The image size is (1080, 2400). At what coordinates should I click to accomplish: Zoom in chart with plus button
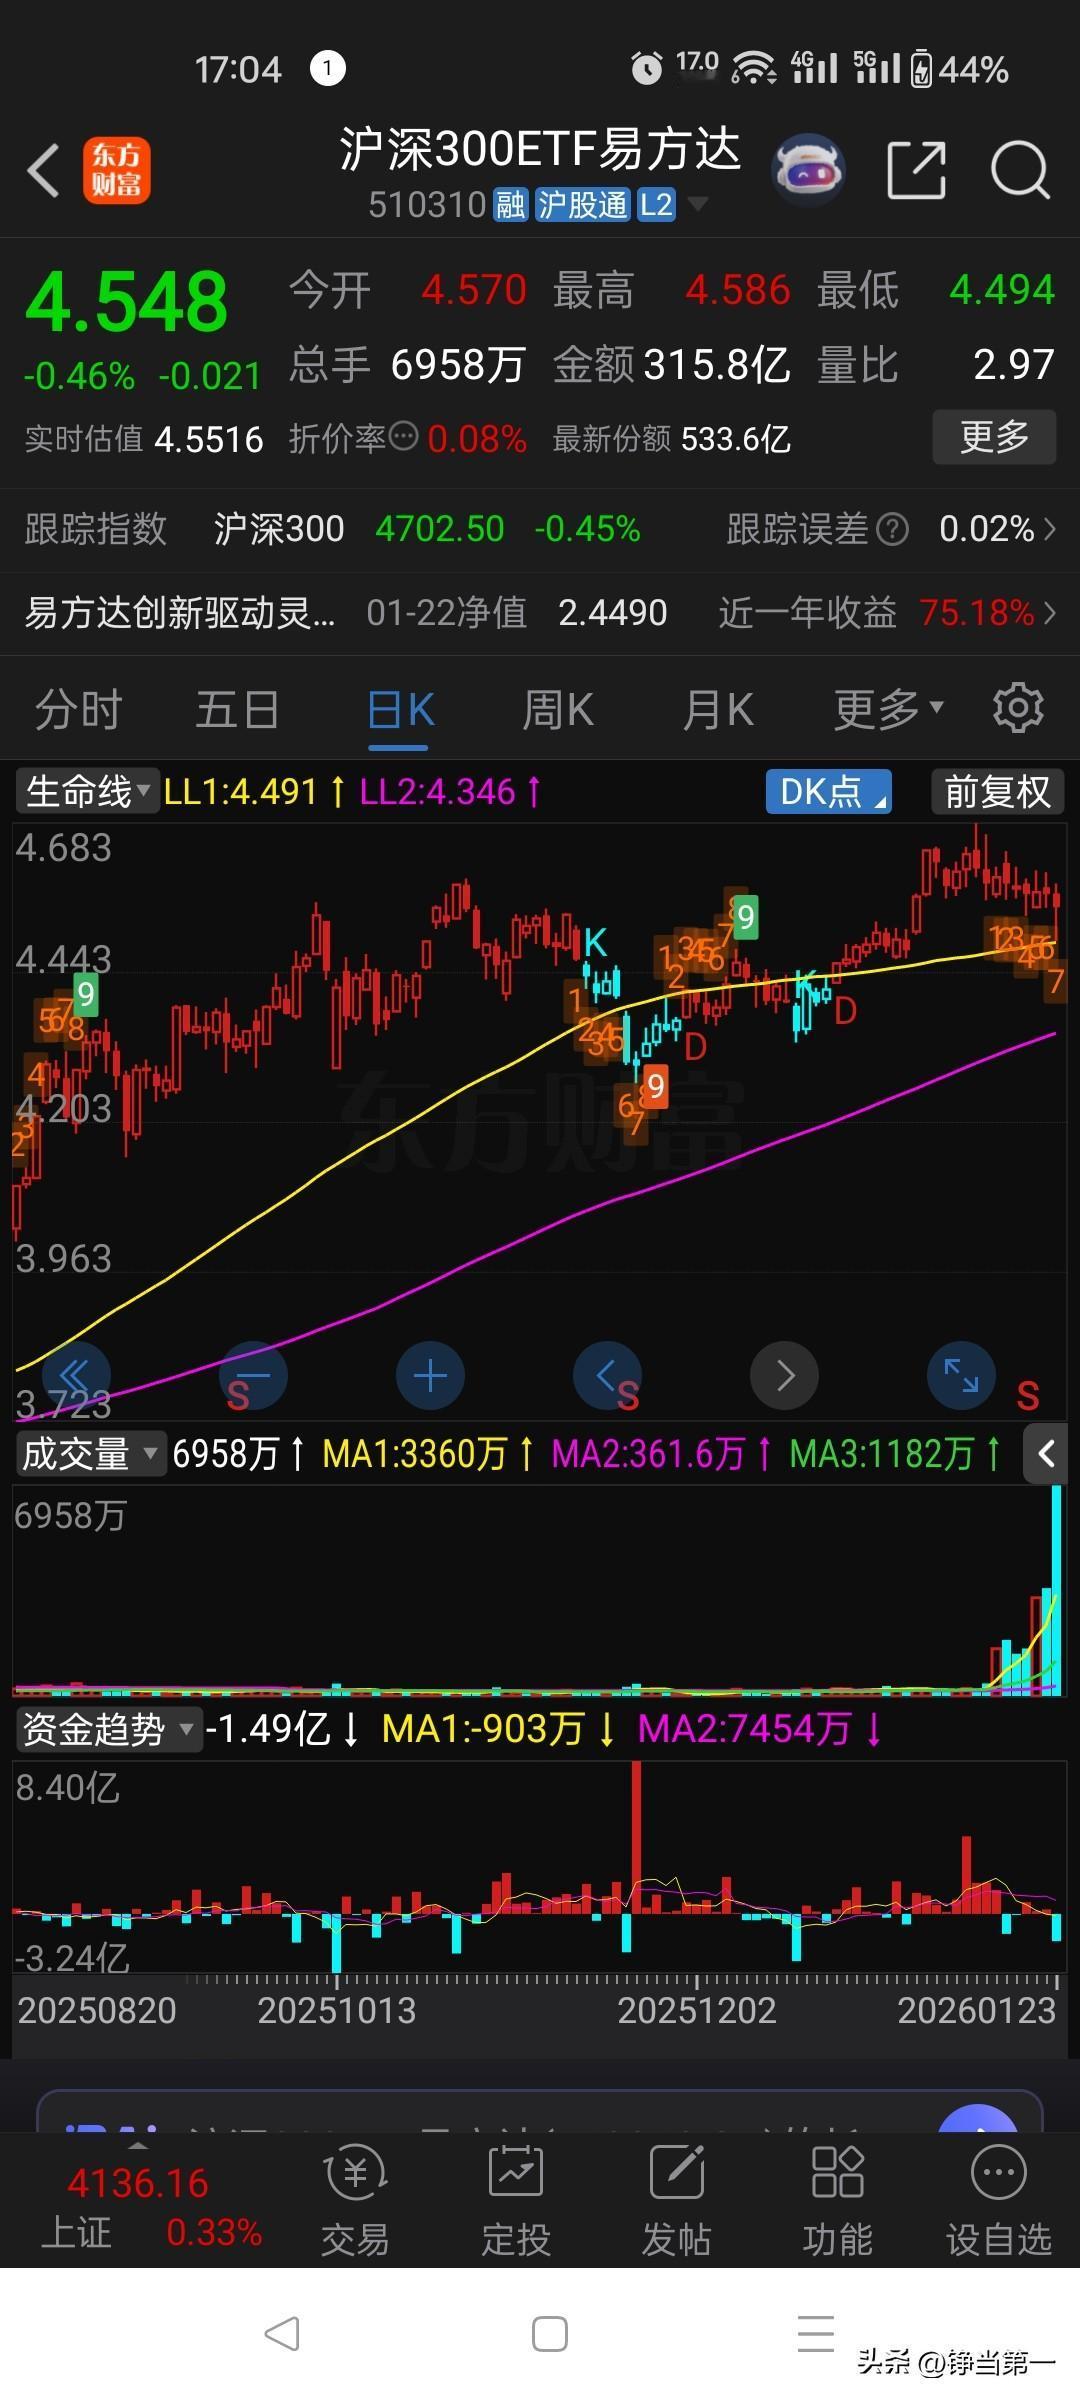click(x=430, y=1376)
